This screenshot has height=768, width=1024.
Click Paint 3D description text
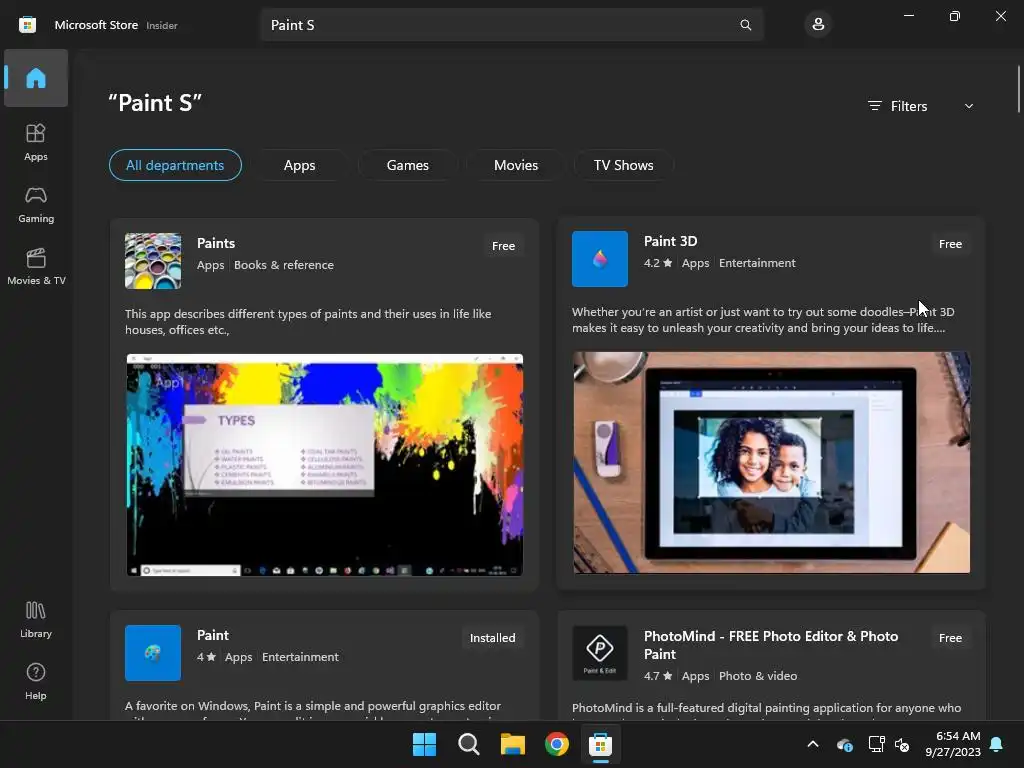coord(763,320)
